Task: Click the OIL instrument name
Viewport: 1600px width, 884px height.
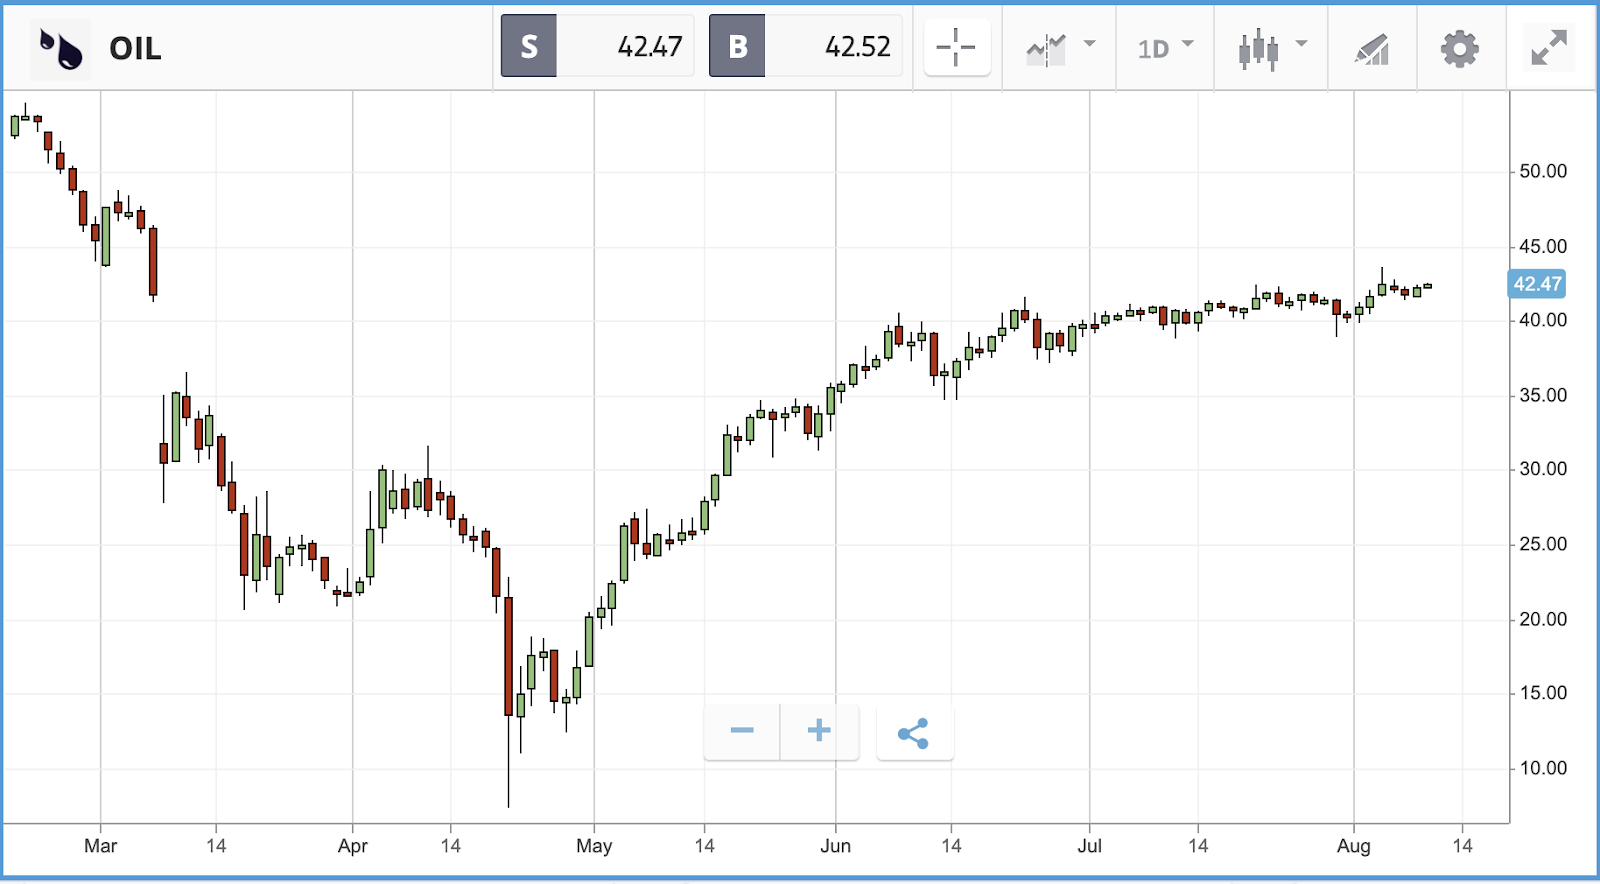Action: click(x=135, y=48)
